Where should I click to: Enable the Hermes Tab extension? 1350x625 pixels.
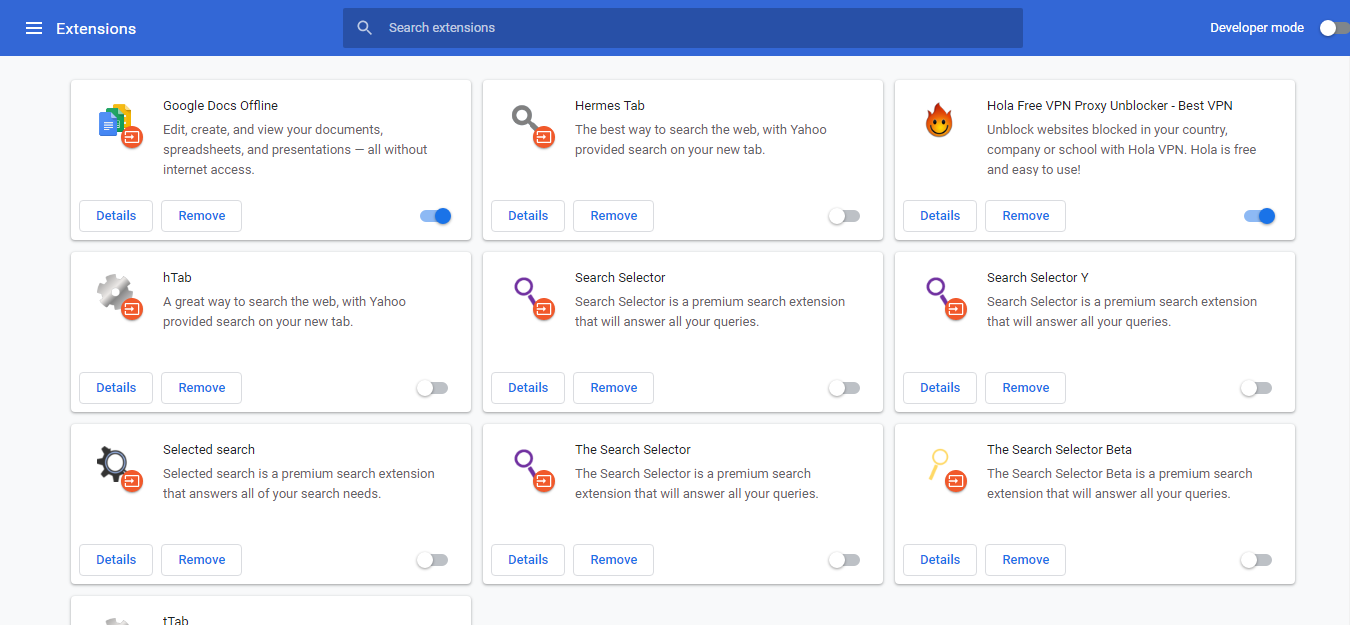coord(844,215)
